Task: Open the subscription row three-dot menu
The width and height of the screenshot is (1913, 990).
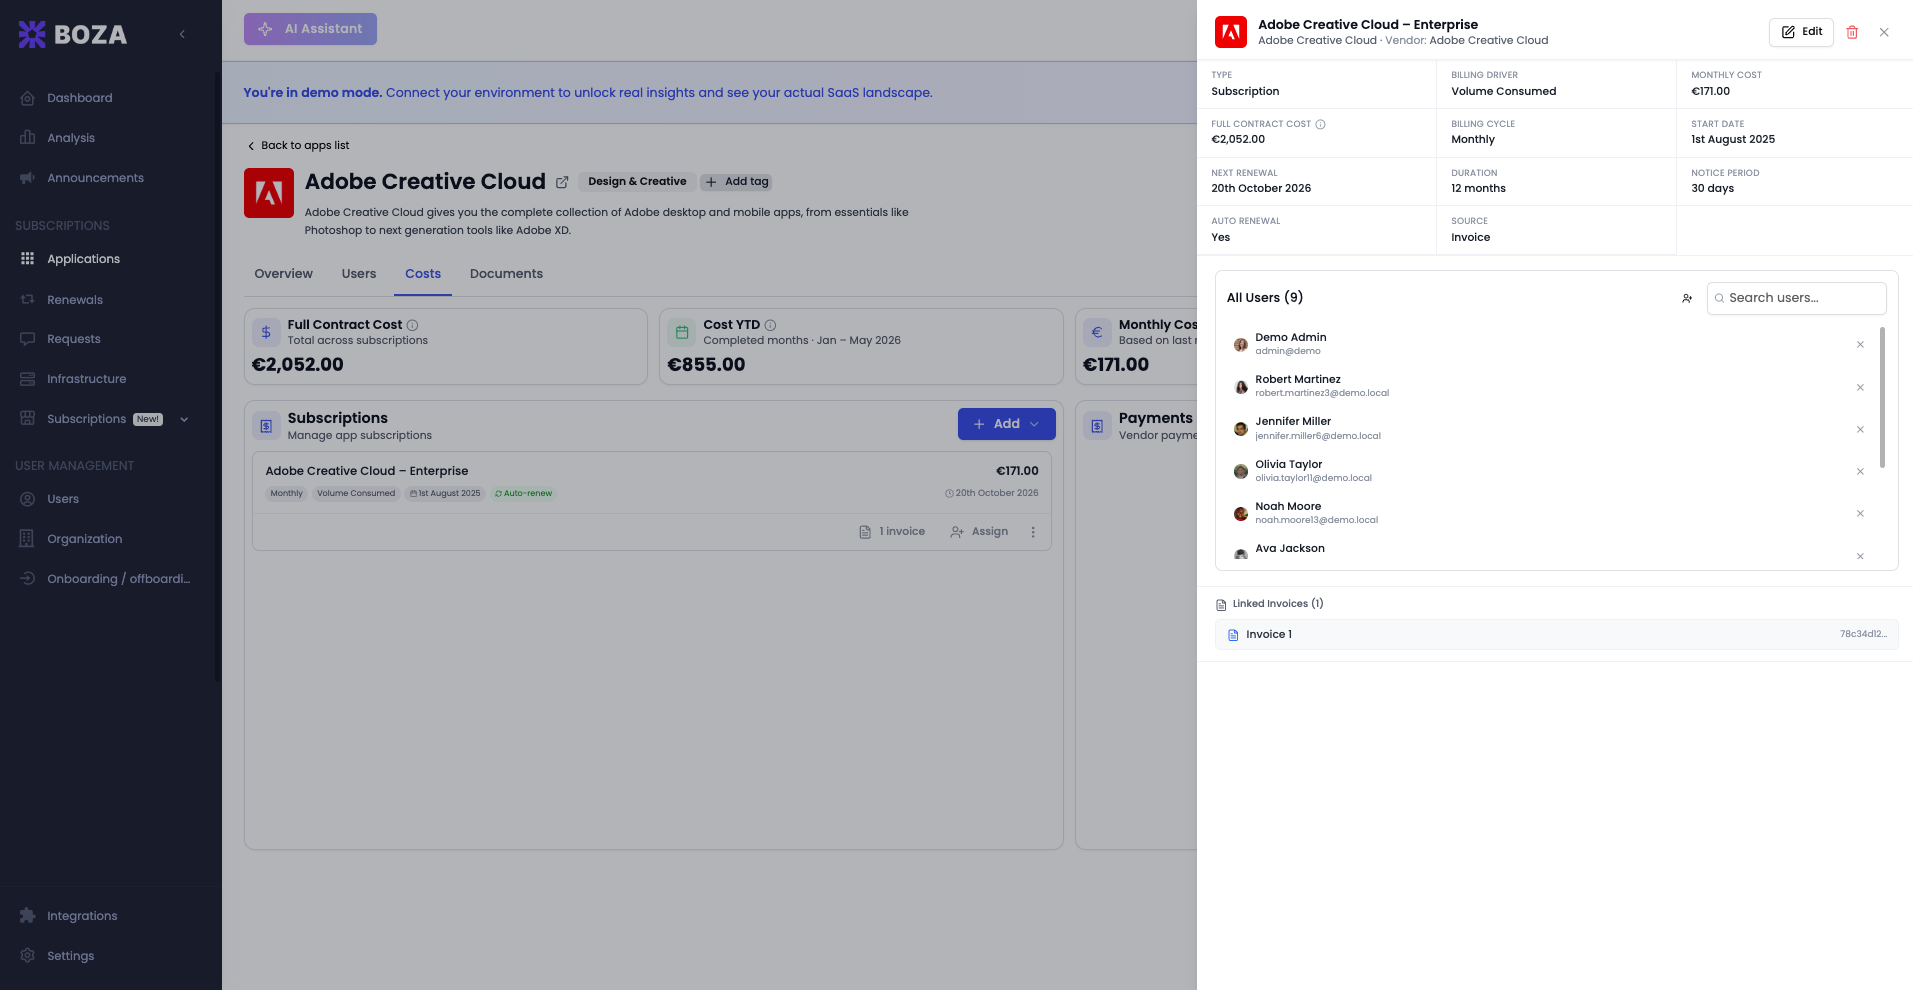Action: coord(1033,532)
